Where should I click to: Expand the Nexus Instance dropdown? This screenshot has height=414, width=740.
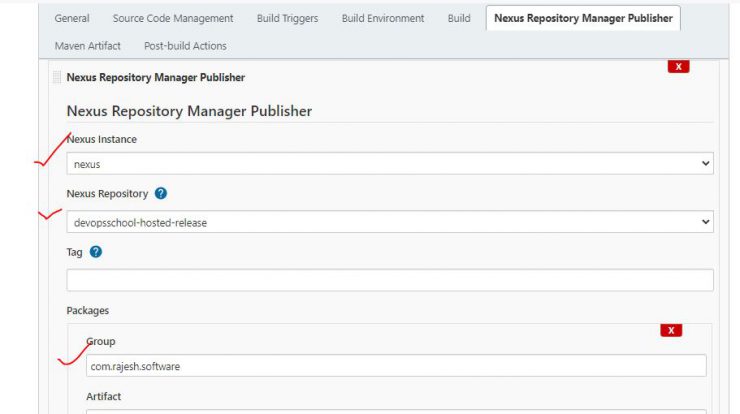click(x=389, y=164)
